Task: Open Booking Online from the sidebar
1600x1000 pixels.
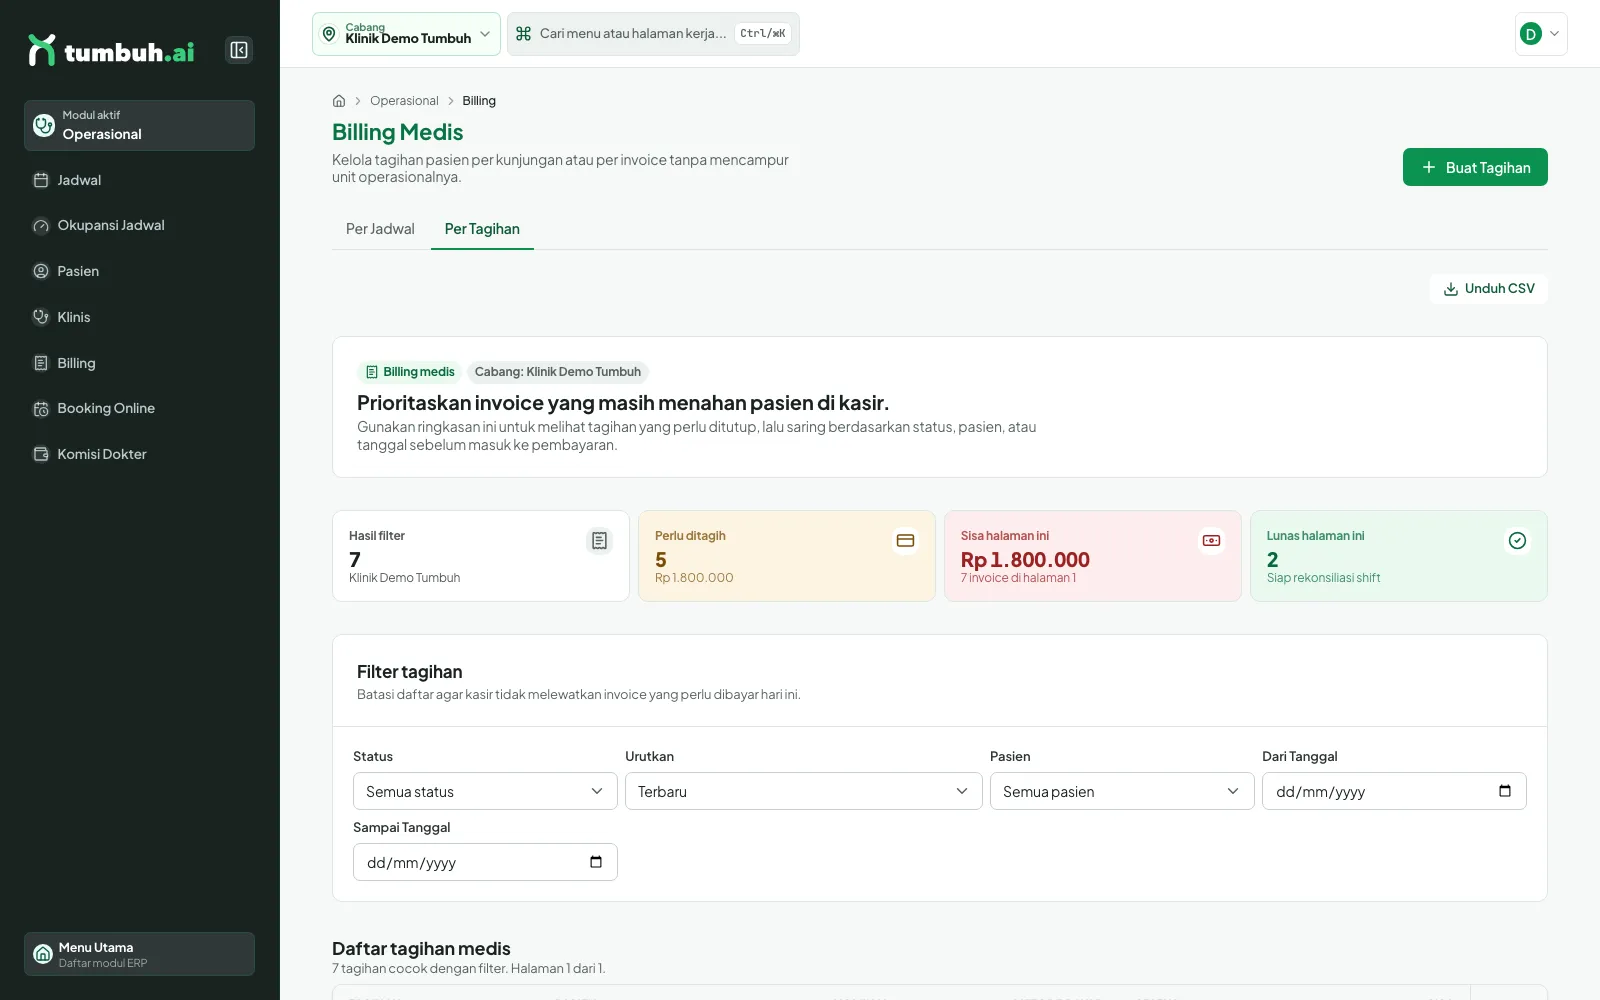Action: point(139,408)
